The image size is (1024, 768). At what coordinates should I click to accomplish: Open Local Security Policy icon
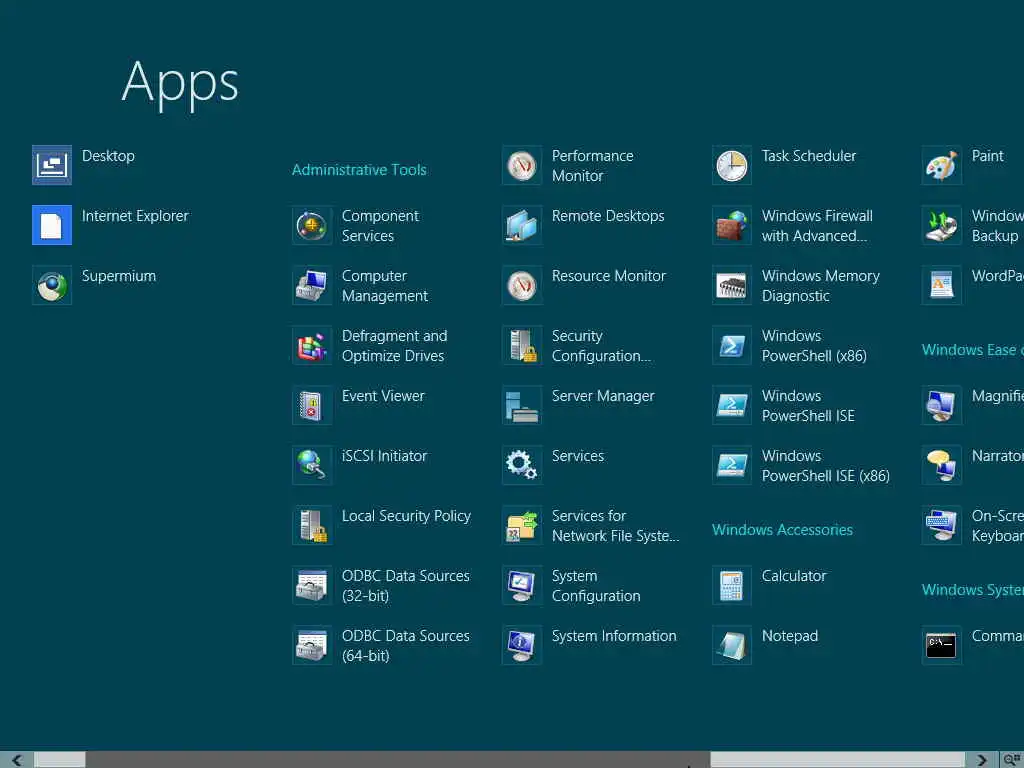pos(312,526)
